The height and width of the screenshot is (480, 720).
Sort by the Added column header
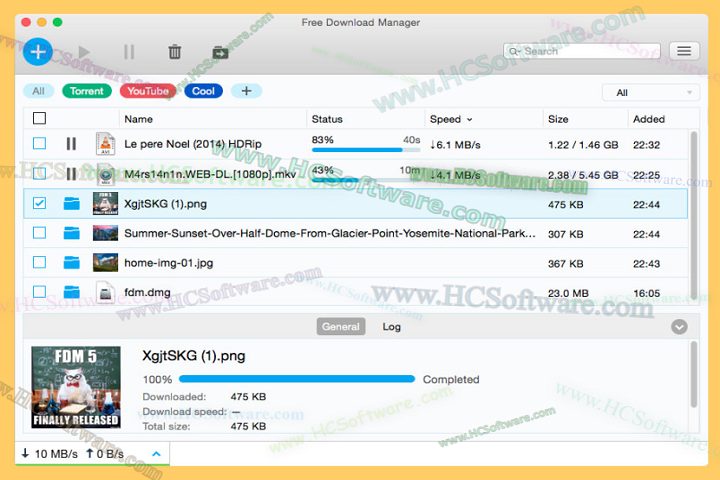[649, 119]
